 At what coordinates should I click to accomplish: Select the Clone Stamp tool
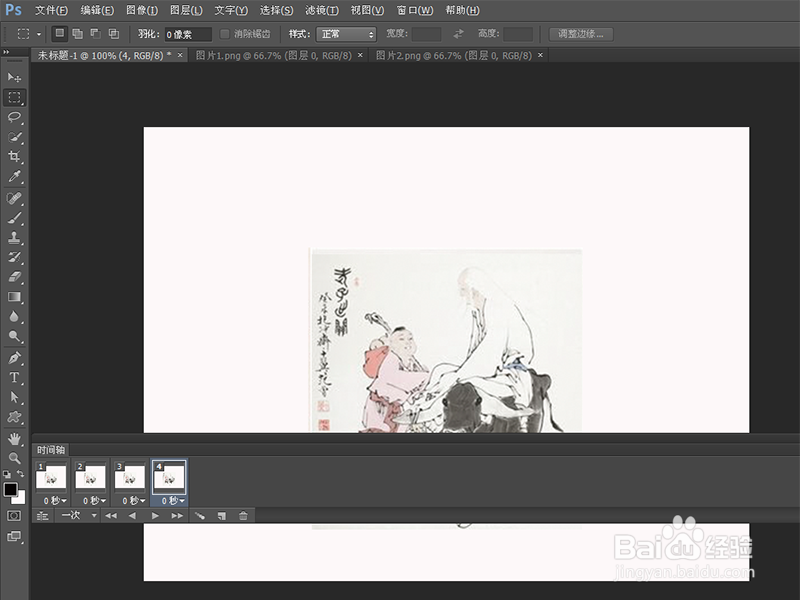tap(14, 238)
